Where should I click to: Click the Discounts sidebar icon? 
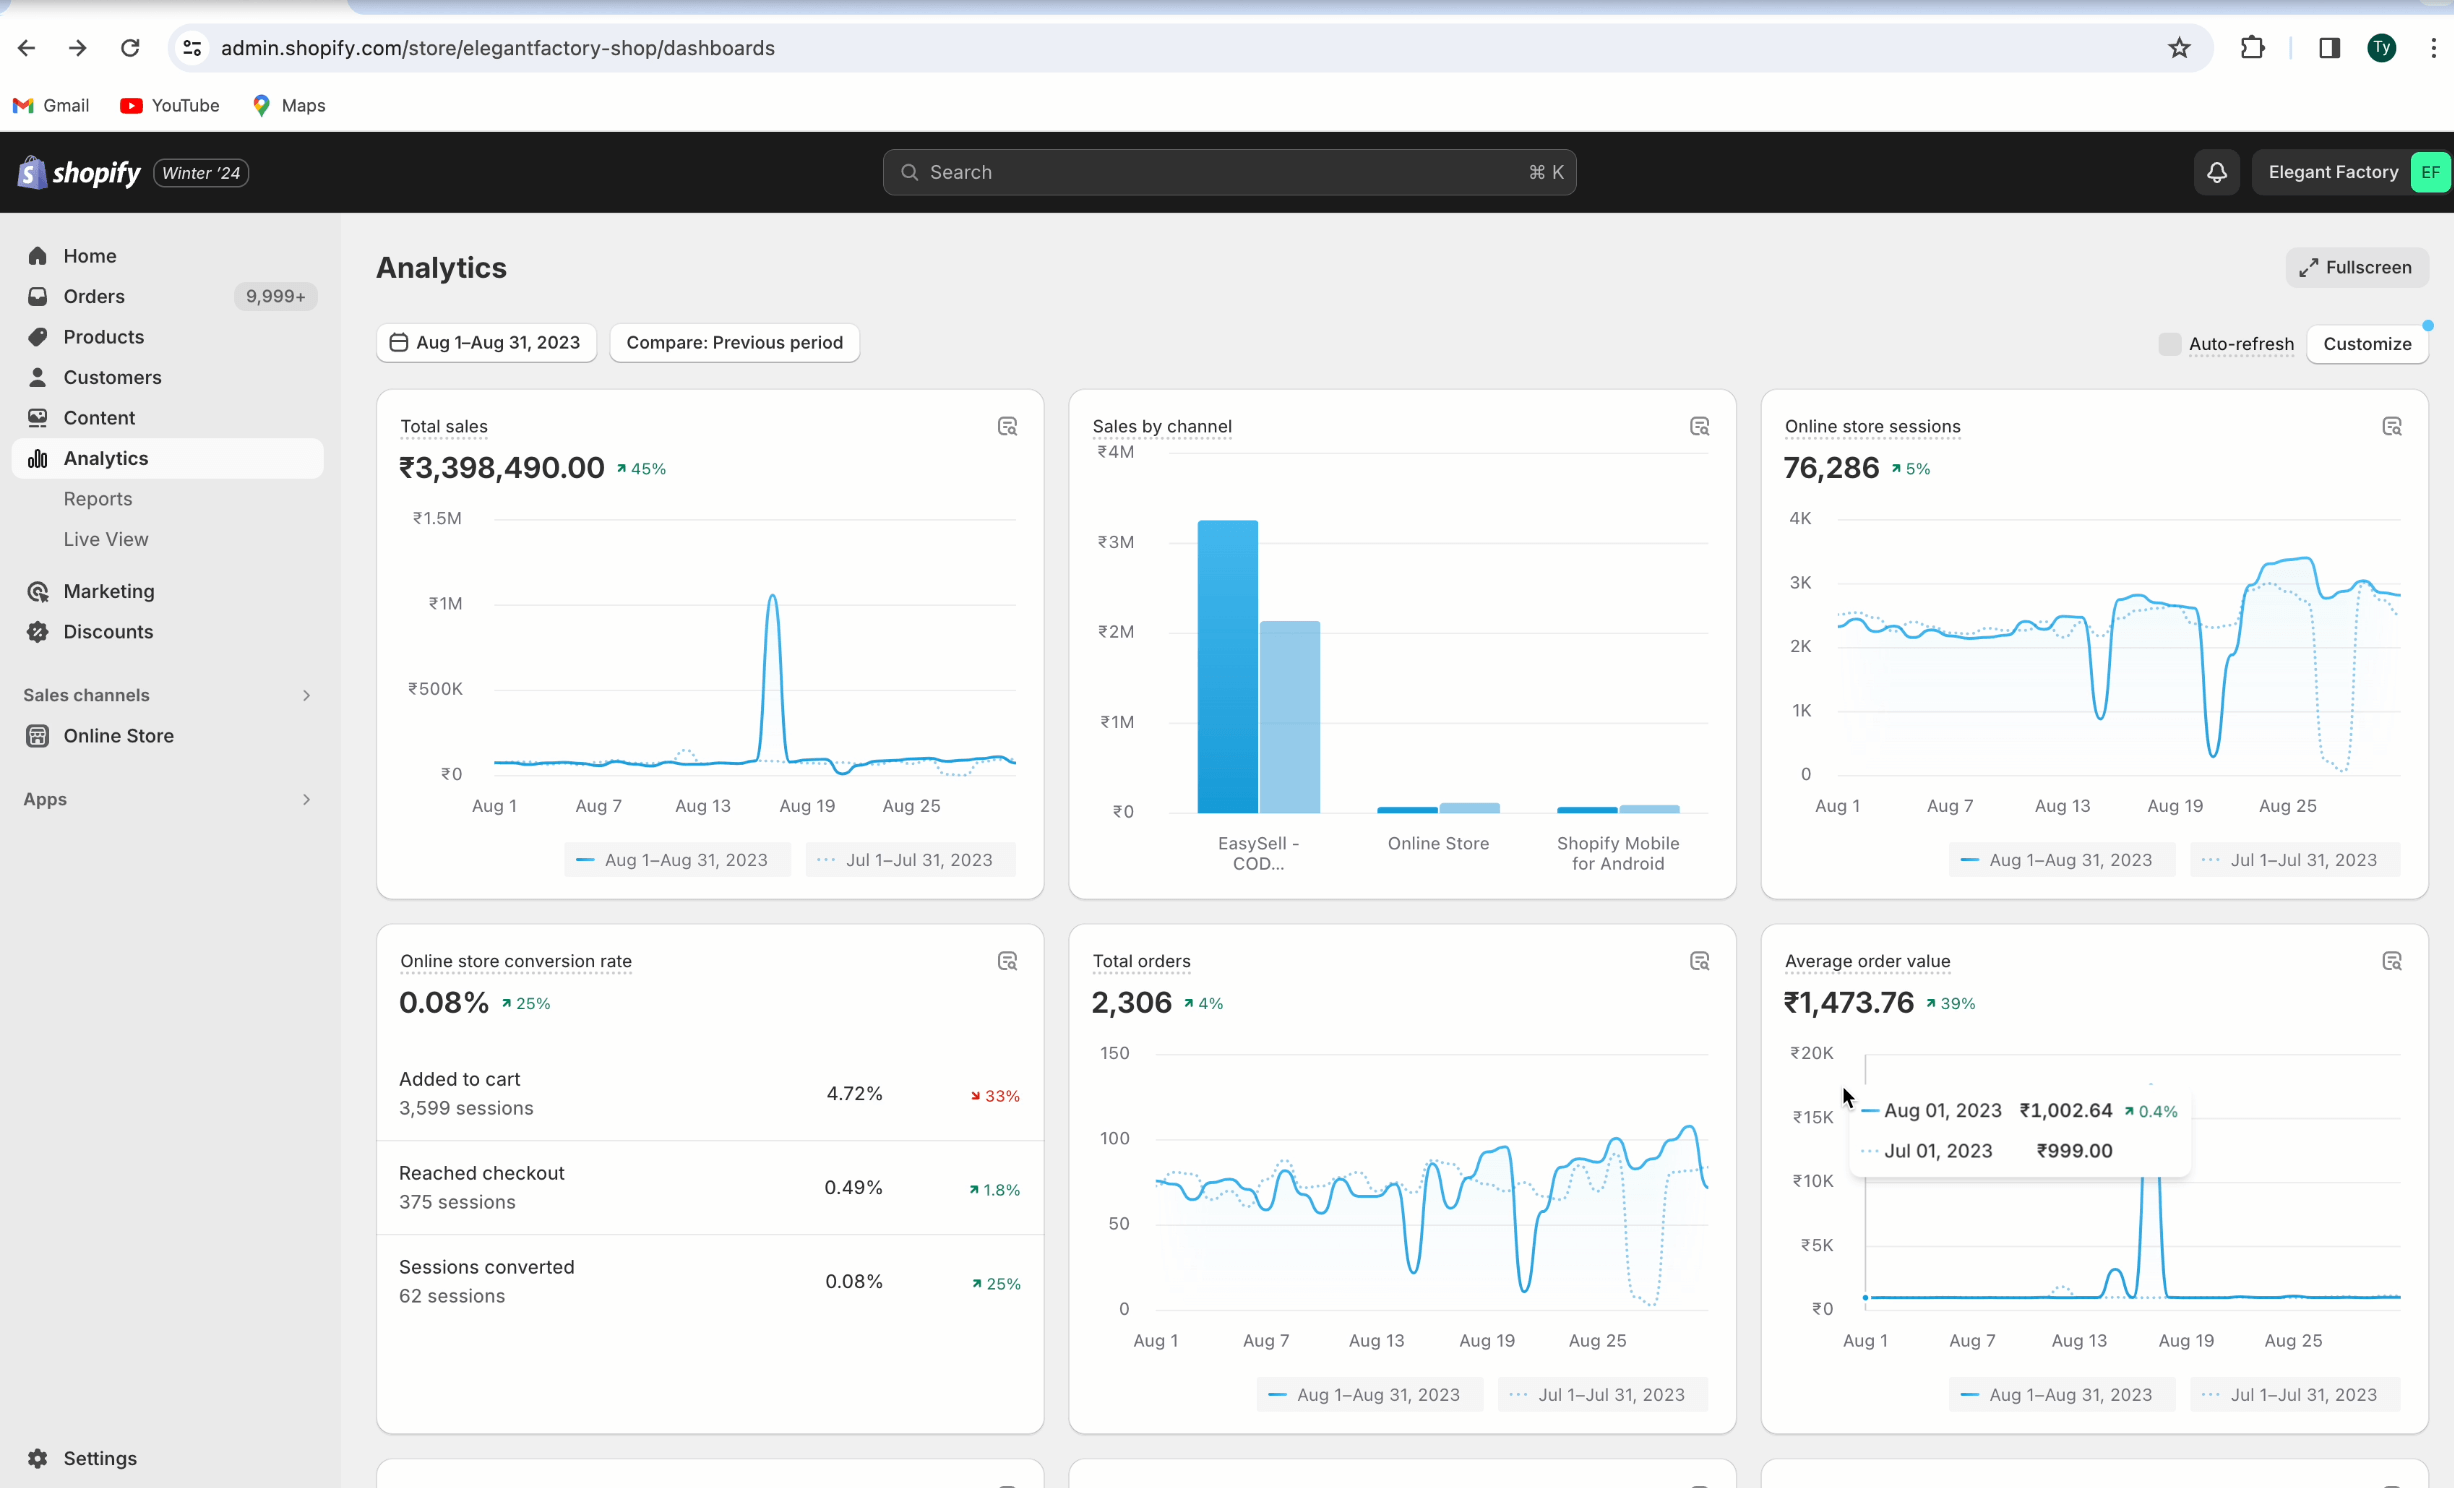pos(38,632)
